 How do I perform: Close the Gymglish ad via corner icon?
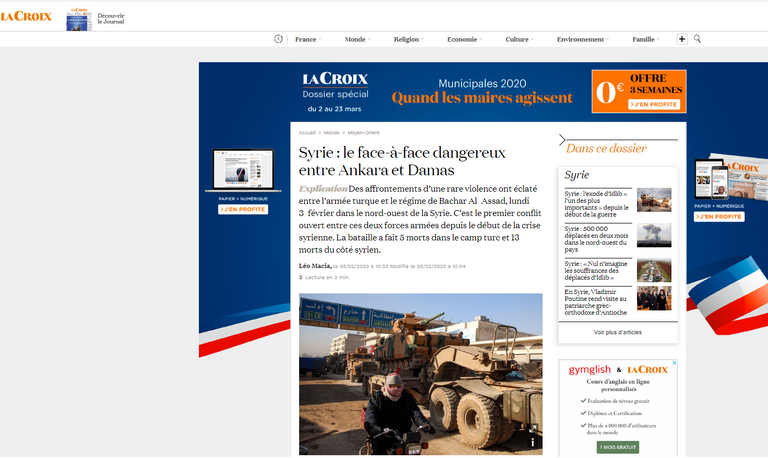coord(673,364)
